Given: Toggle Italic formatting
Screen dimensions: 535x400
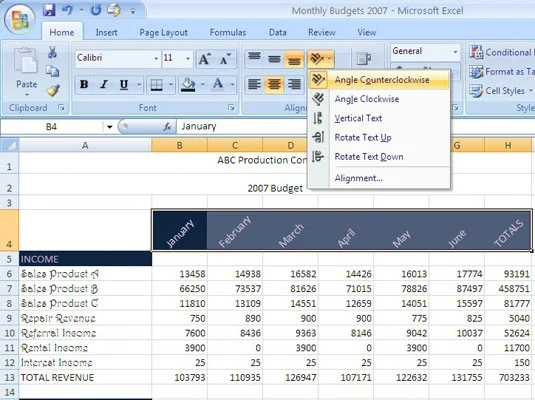Looking at the screenshot, I should coord(104,84).
